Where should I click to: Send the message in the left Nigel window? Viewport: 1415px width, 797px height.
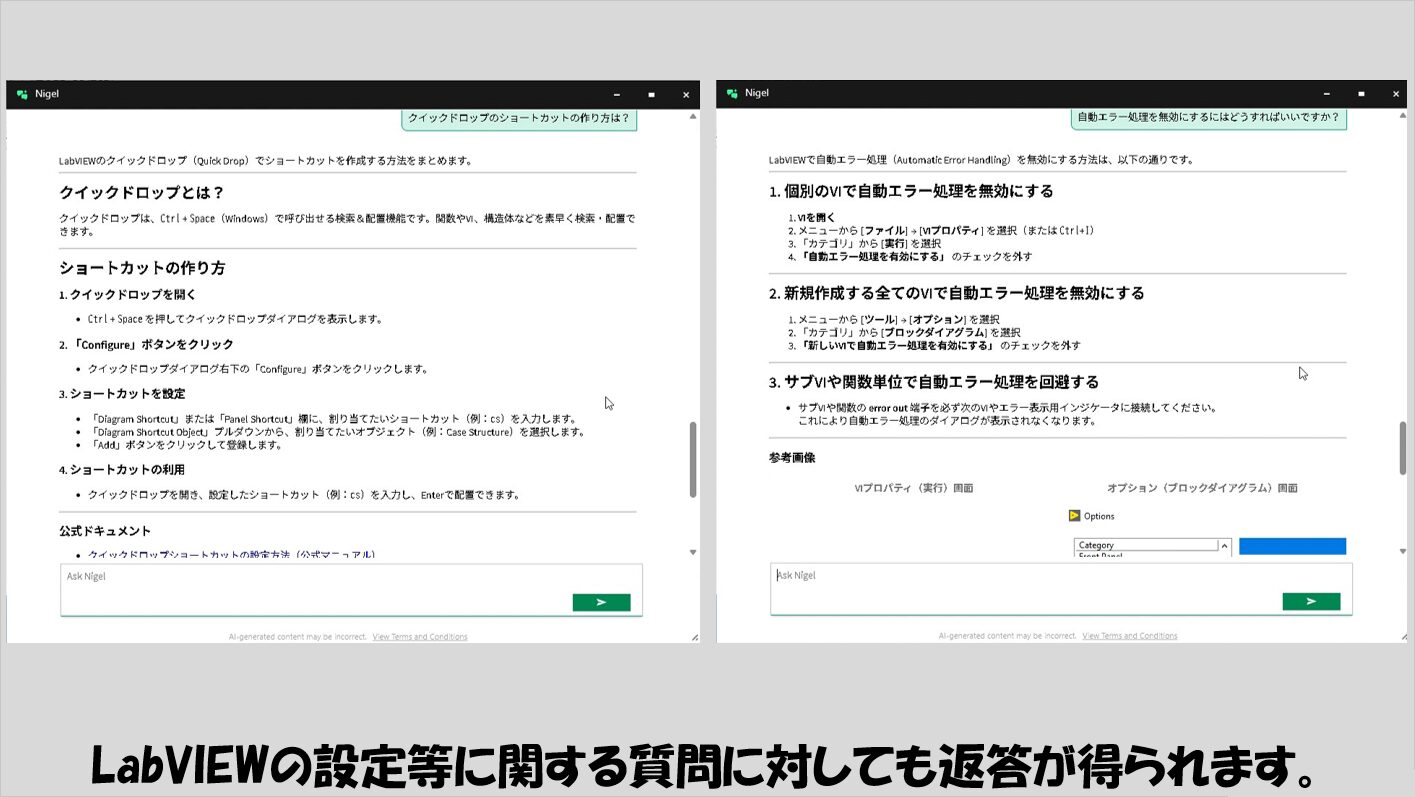click(x=601, y=602)
